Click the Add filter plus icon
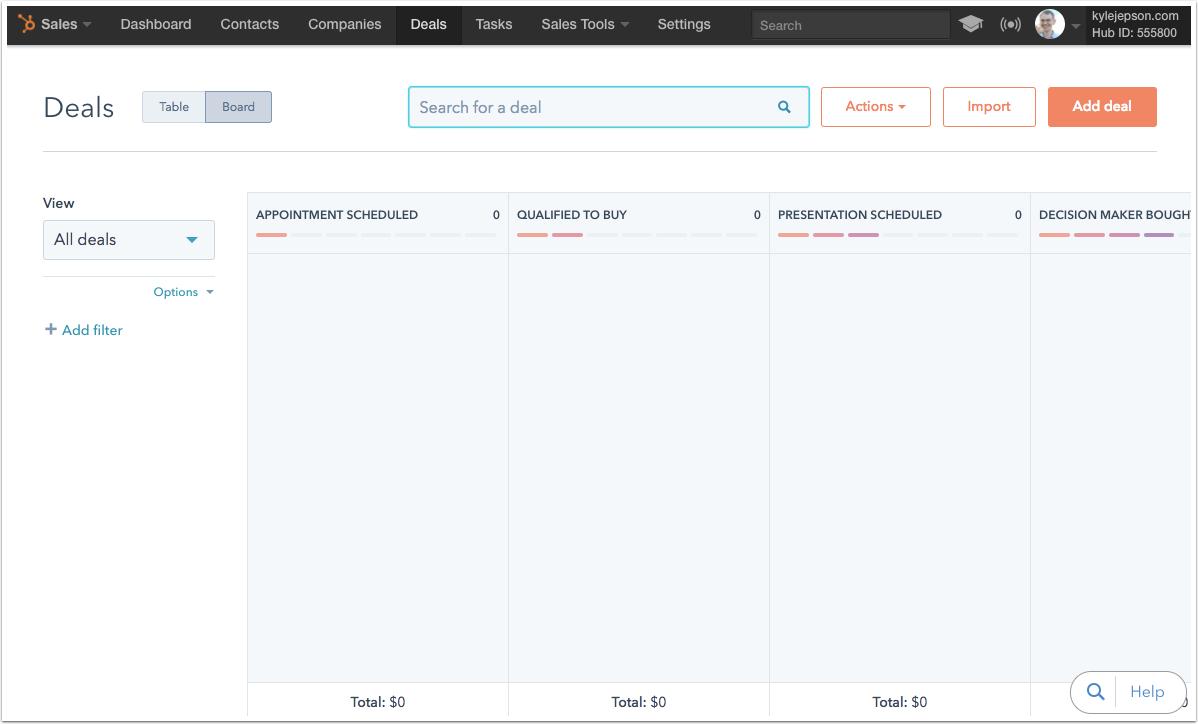This screenshot has height=724, width=1198. (x=50, y=330)
